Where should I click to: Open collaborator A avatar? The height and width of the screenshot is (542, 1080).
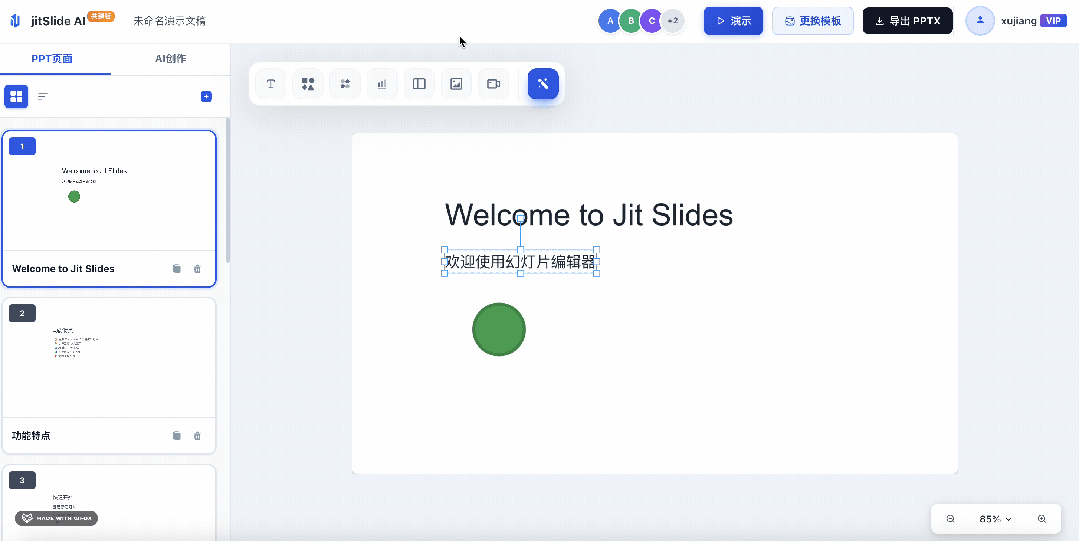610,21
